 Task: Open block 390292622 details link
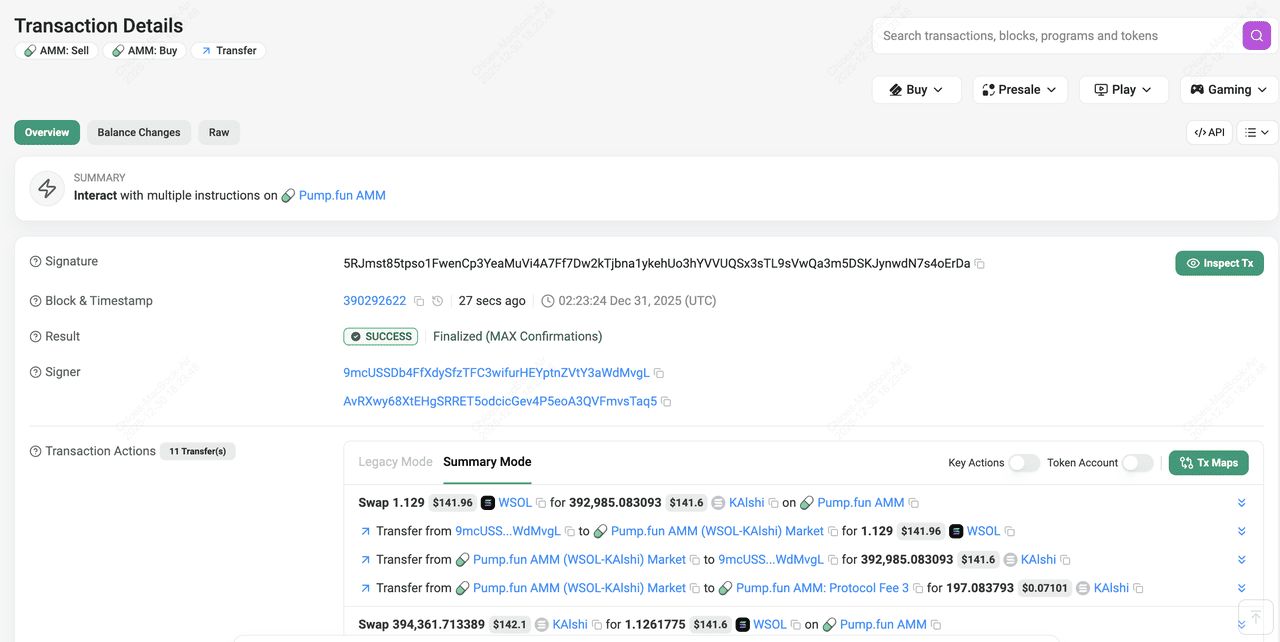click(374, 300)
